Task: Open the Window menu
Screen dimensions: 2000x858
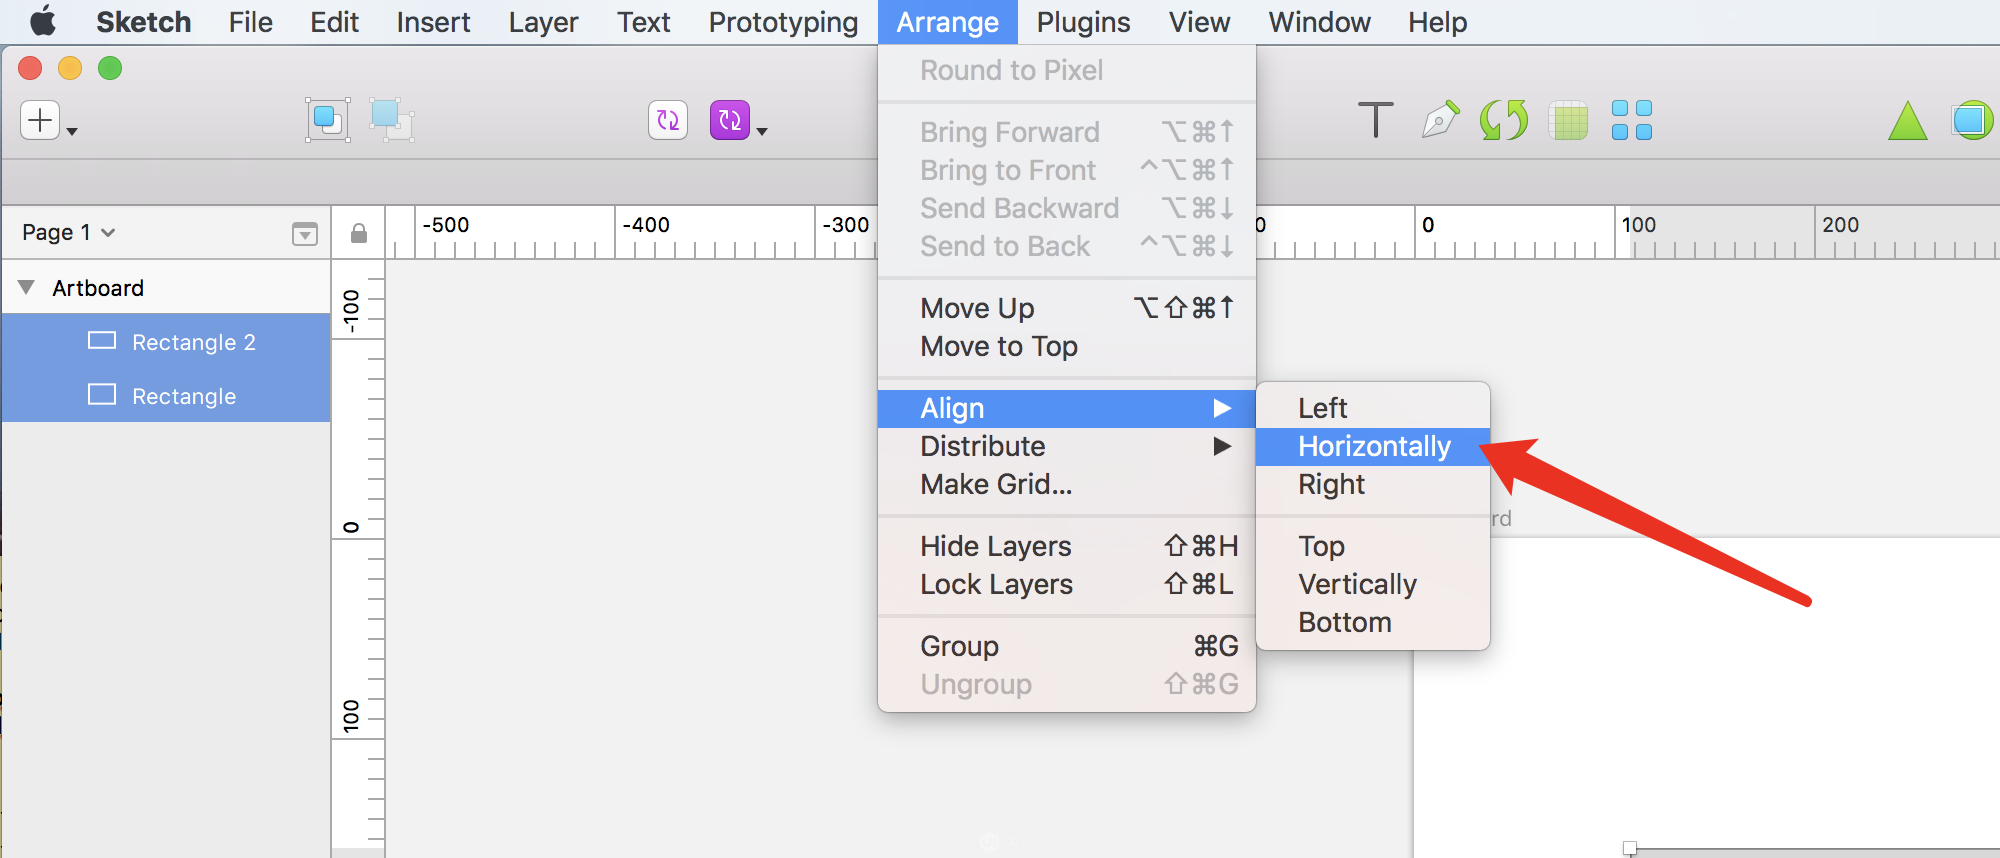Action: 1319,22
